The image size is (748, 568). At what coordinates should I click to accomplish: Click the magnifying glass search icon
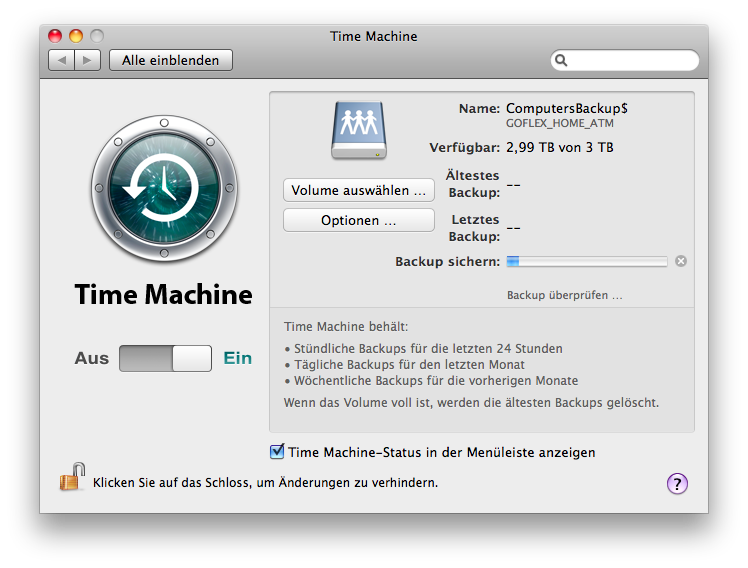561,61
